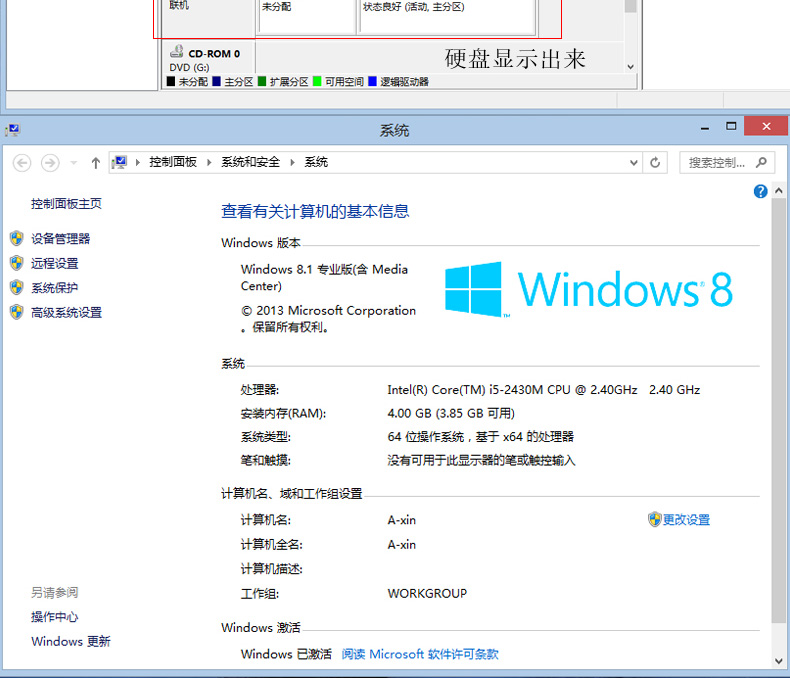Close the 系统 window
This screenshot has height=678, width=790.
(x=766, y=126)
